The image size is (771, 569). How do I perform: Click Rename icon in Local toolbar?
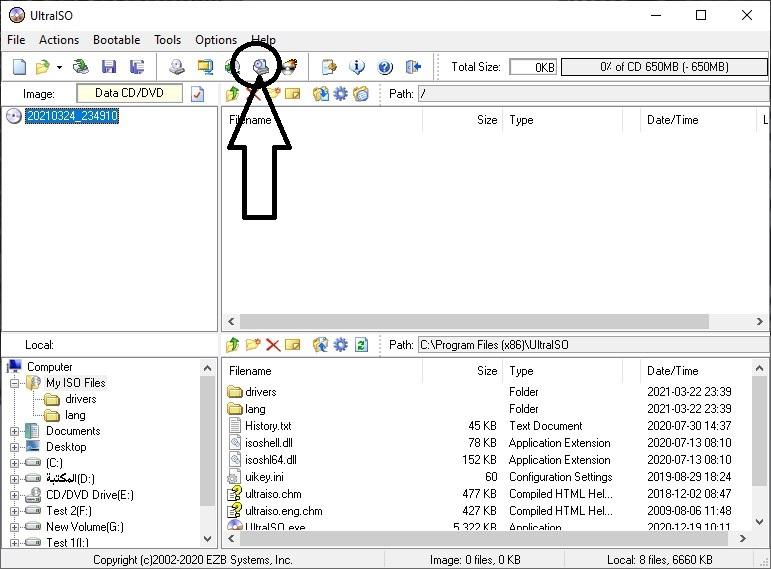pyautogui.click(x=293, y=345)
